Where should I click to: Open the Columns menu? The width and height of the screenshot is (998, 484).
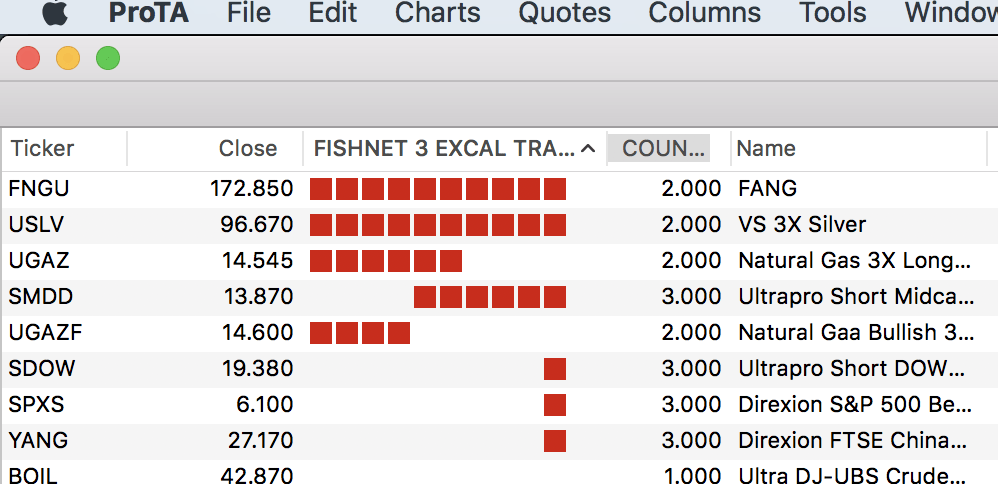(705, 13)
